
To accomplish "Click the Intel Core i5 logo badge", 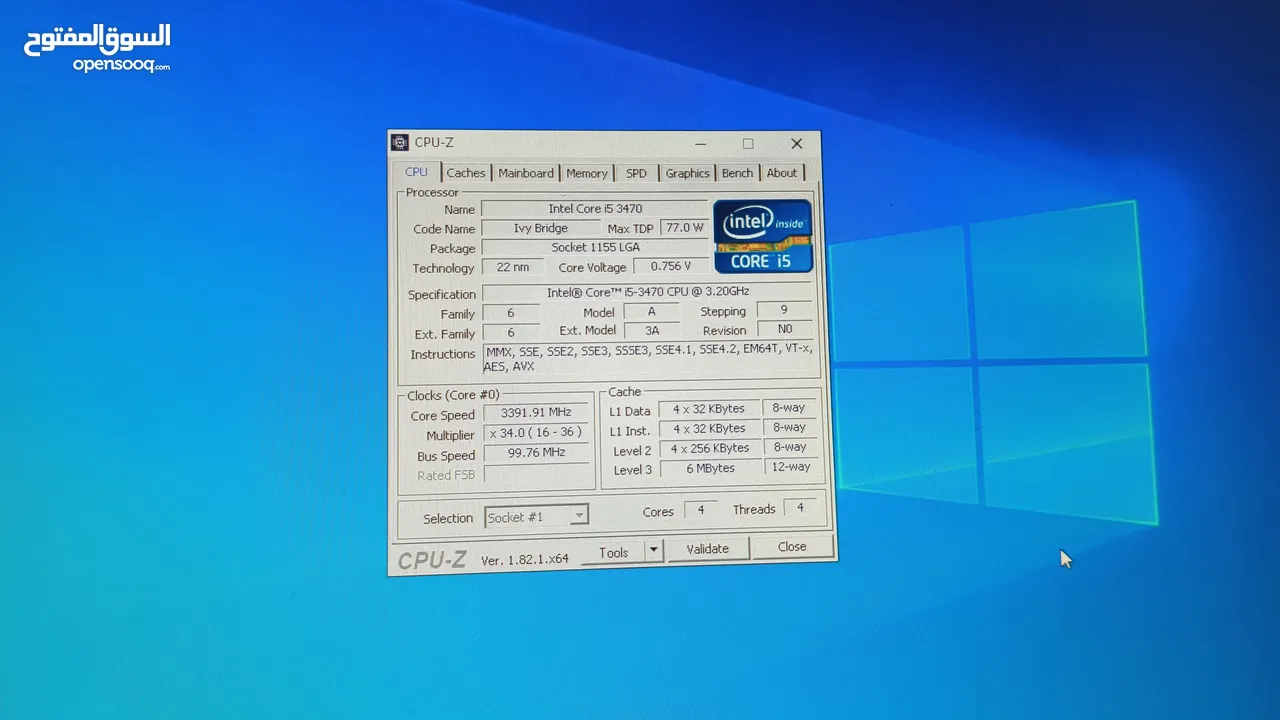I will pos(762,237).
